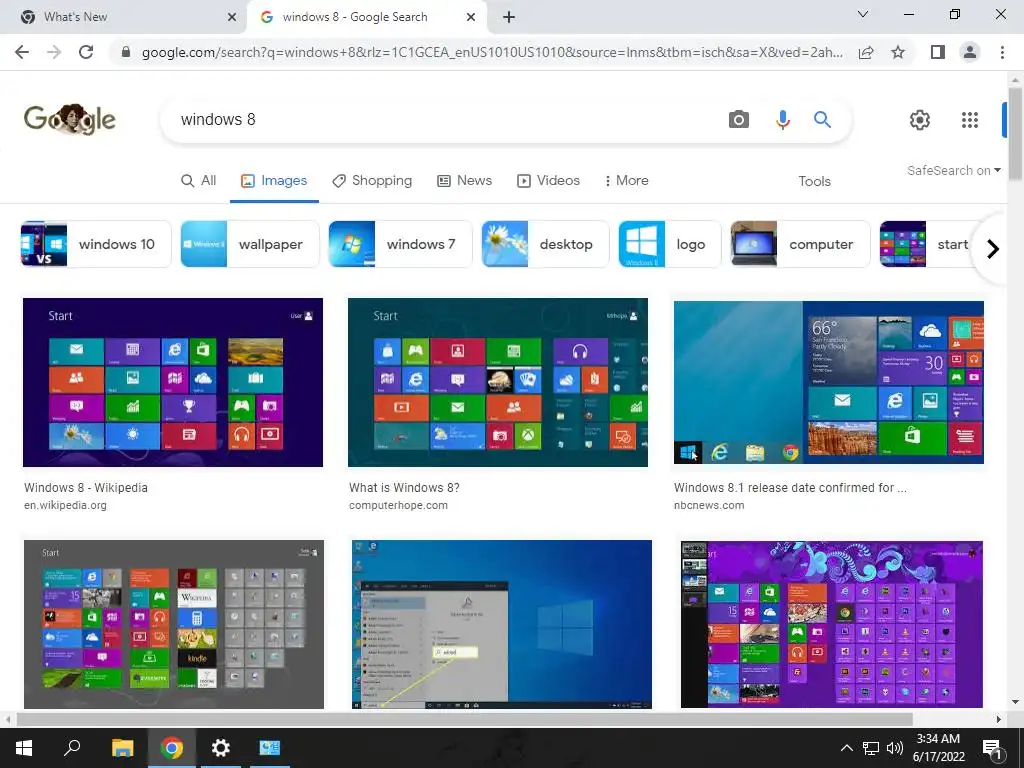Select the Images results tab
1024x768 pixels.
point(274,181)
